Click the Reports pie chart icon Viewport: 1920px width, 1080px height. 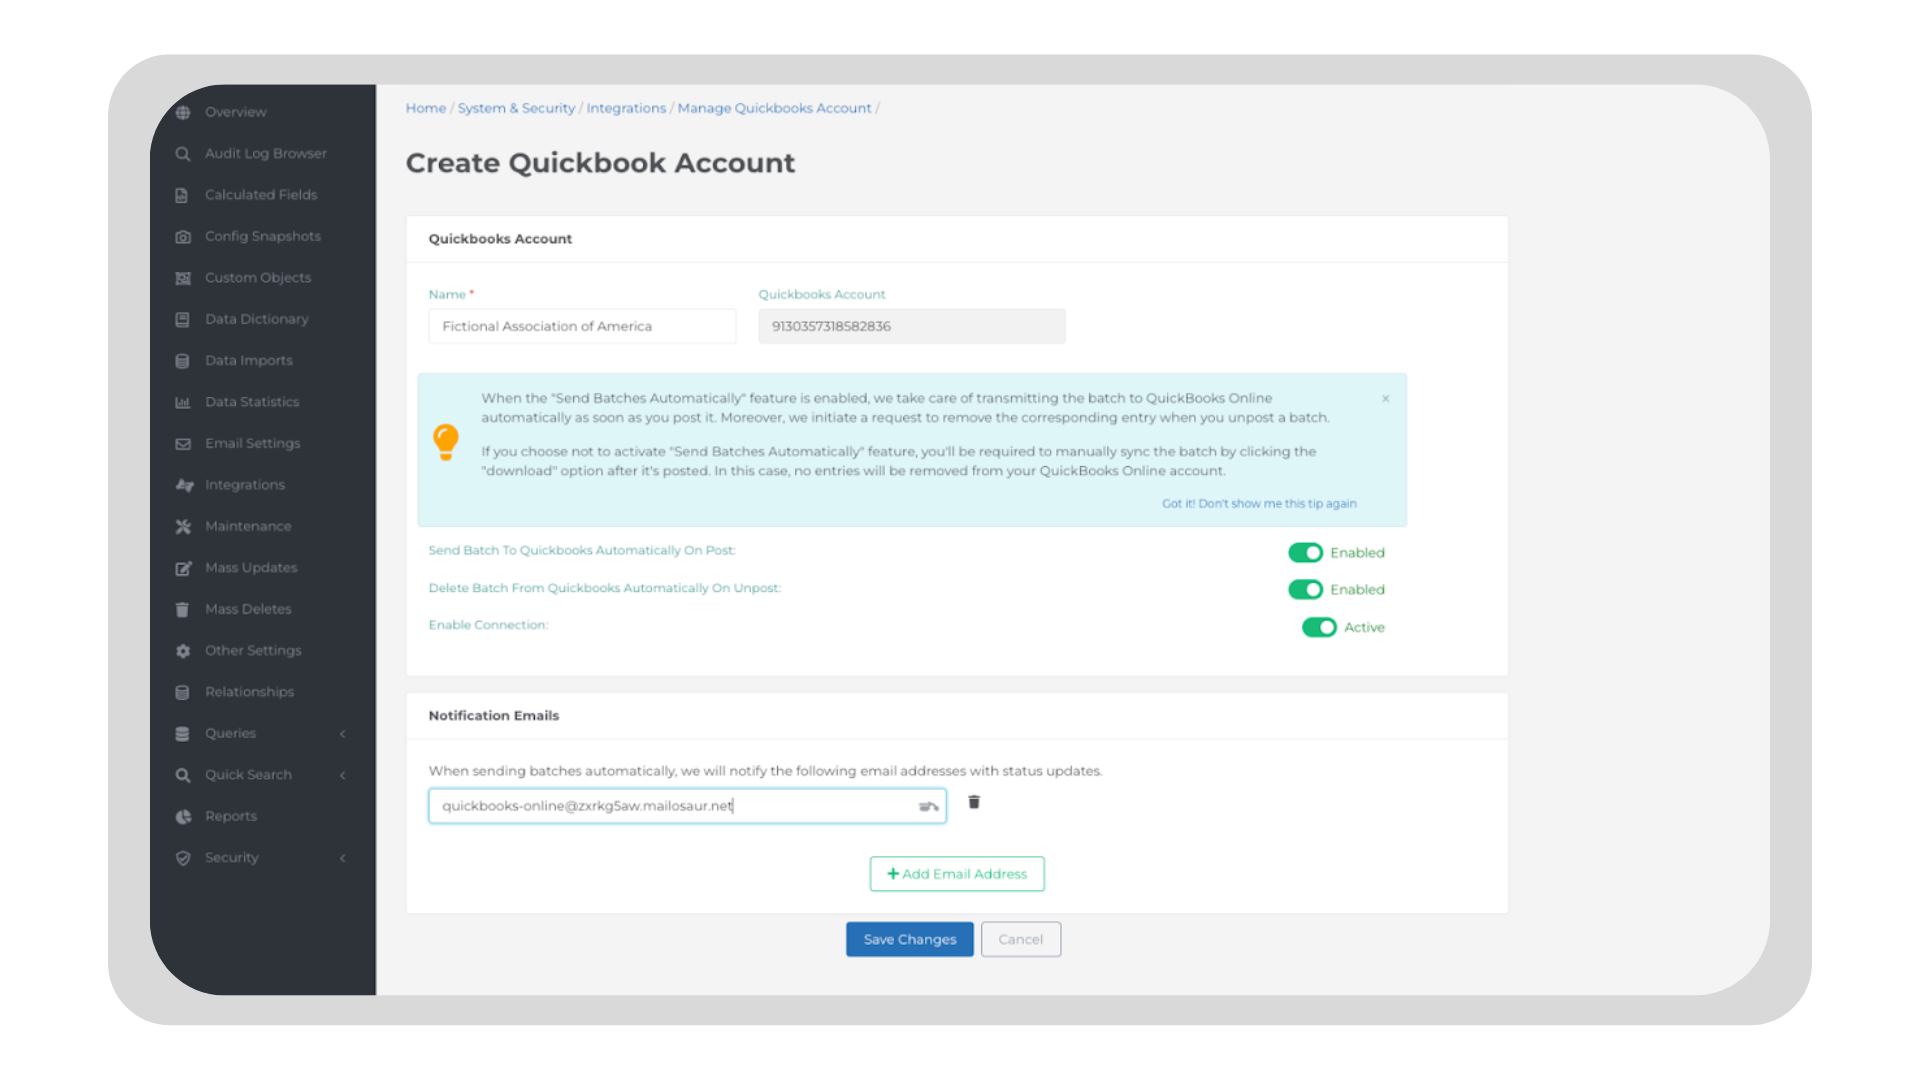point(183,817)
